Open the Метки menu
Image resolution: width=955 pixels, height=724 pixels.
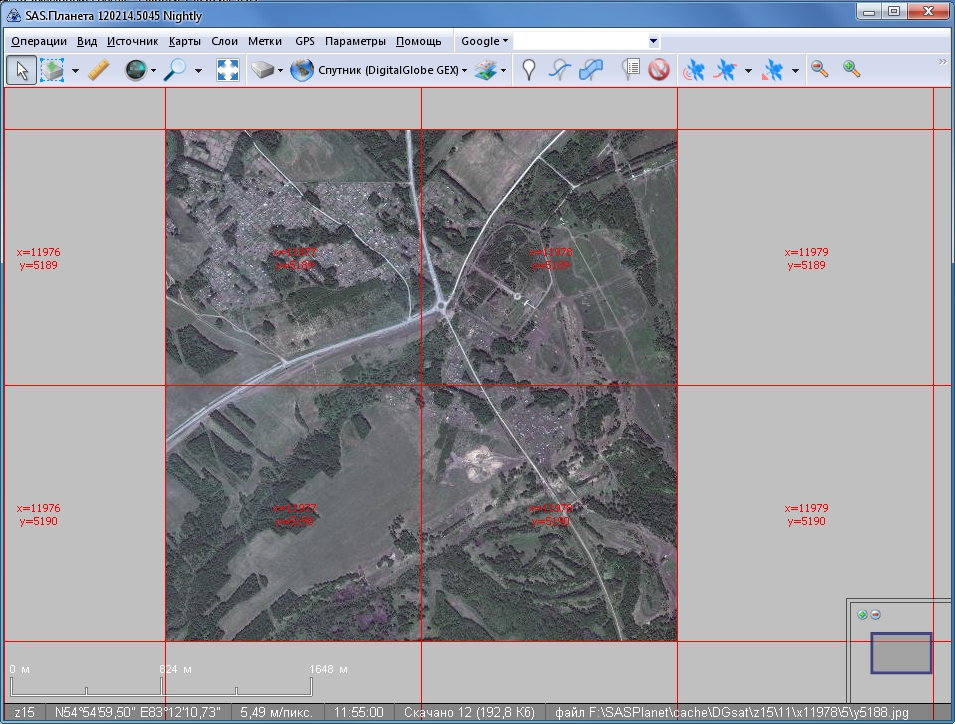point(265,41)
